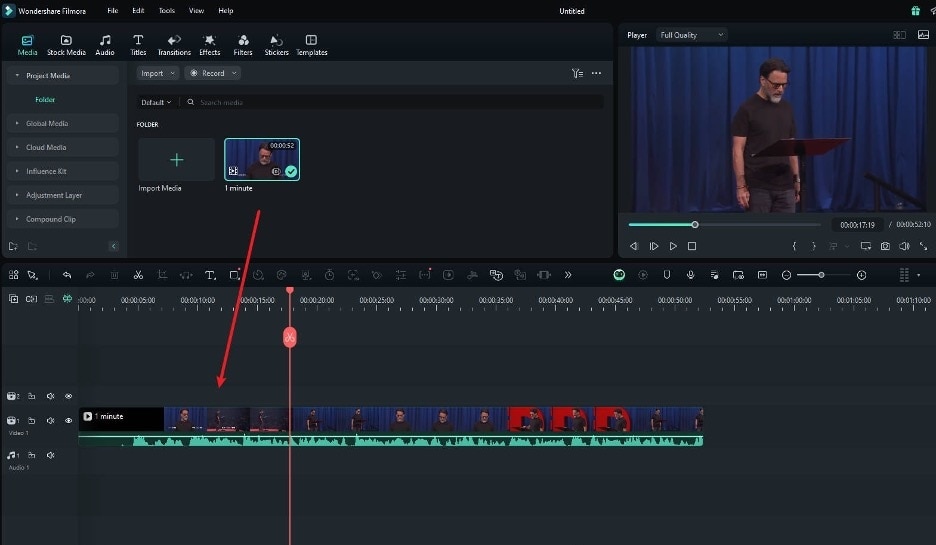Adjust the timeline zoom slider
This screenshot has width=936, height=545.
(x=824, y=275)
